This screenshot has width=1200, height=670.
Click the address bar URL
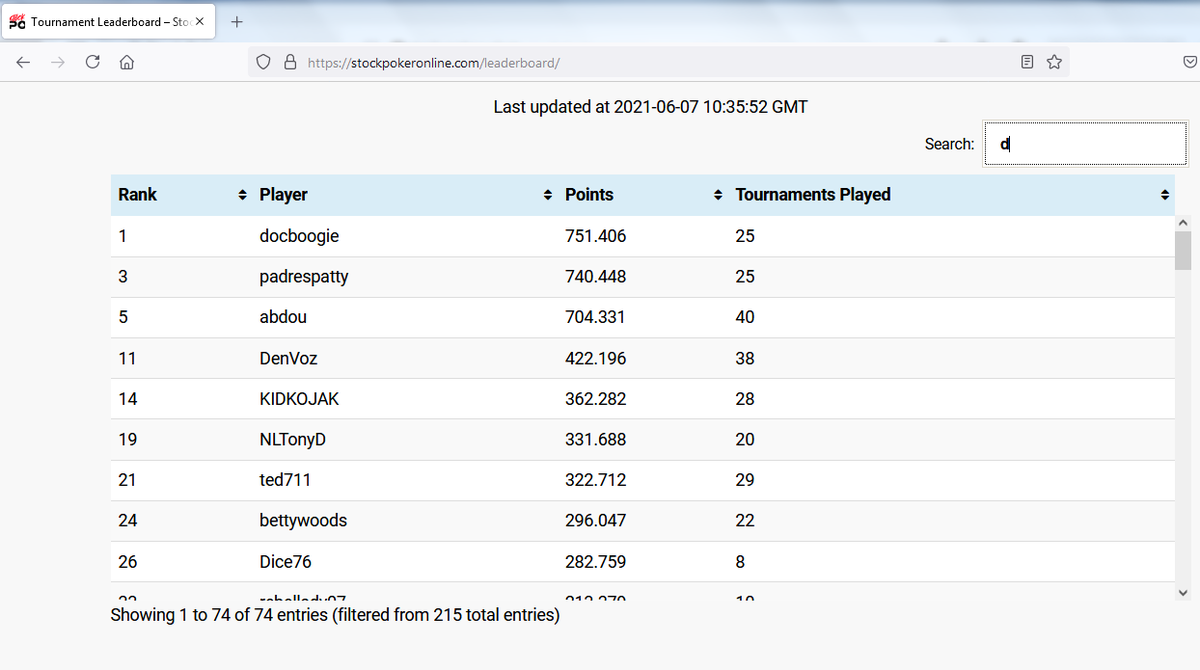[x=433, y=62]
